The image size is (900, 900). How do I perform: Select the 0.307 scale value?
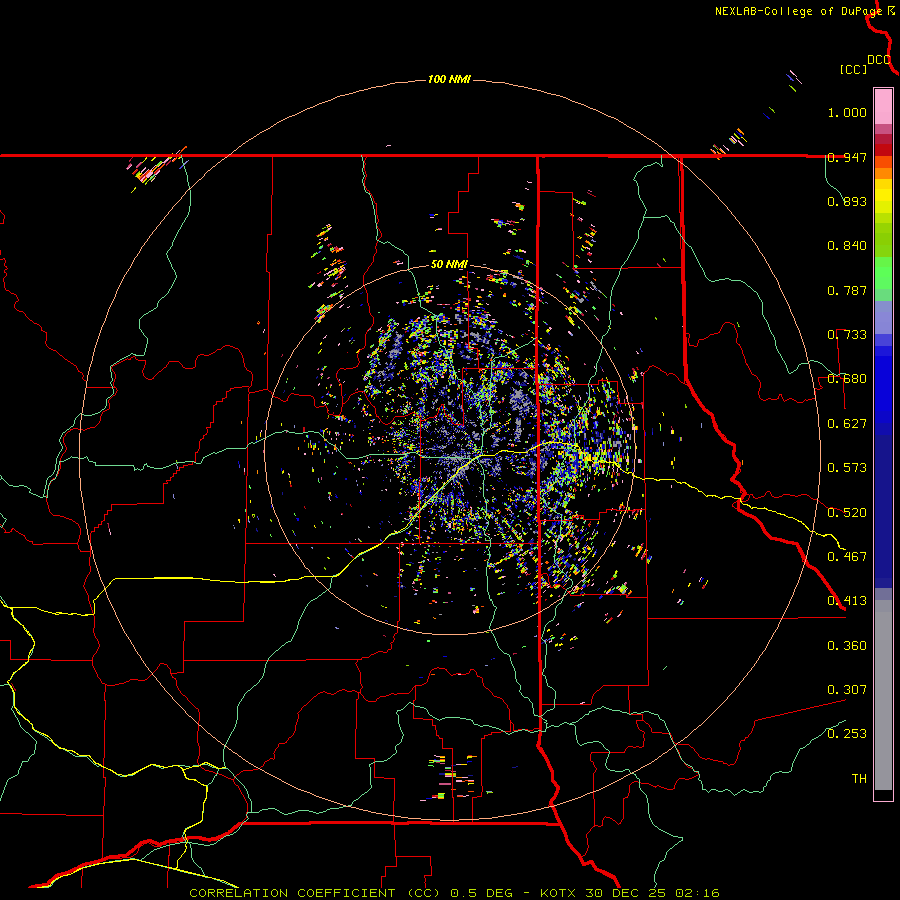[847, 689]
